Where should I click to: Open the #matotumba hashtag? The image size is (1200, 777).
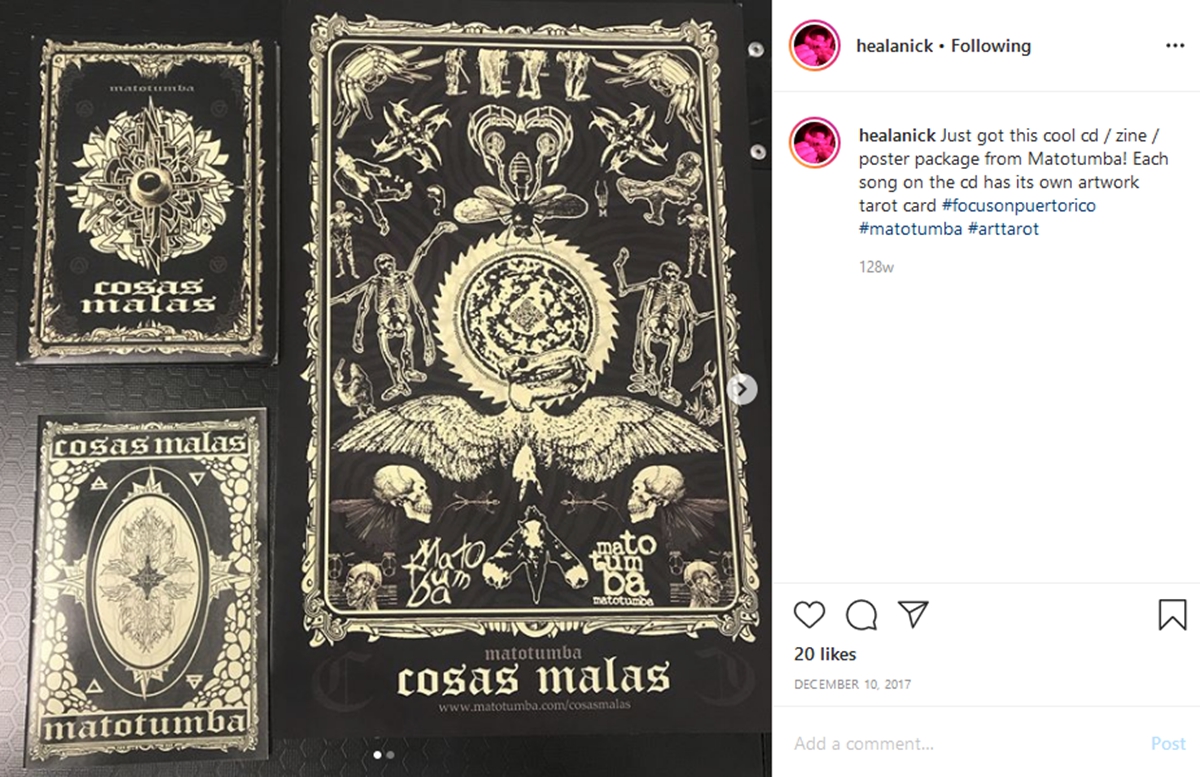coord(908,229)
